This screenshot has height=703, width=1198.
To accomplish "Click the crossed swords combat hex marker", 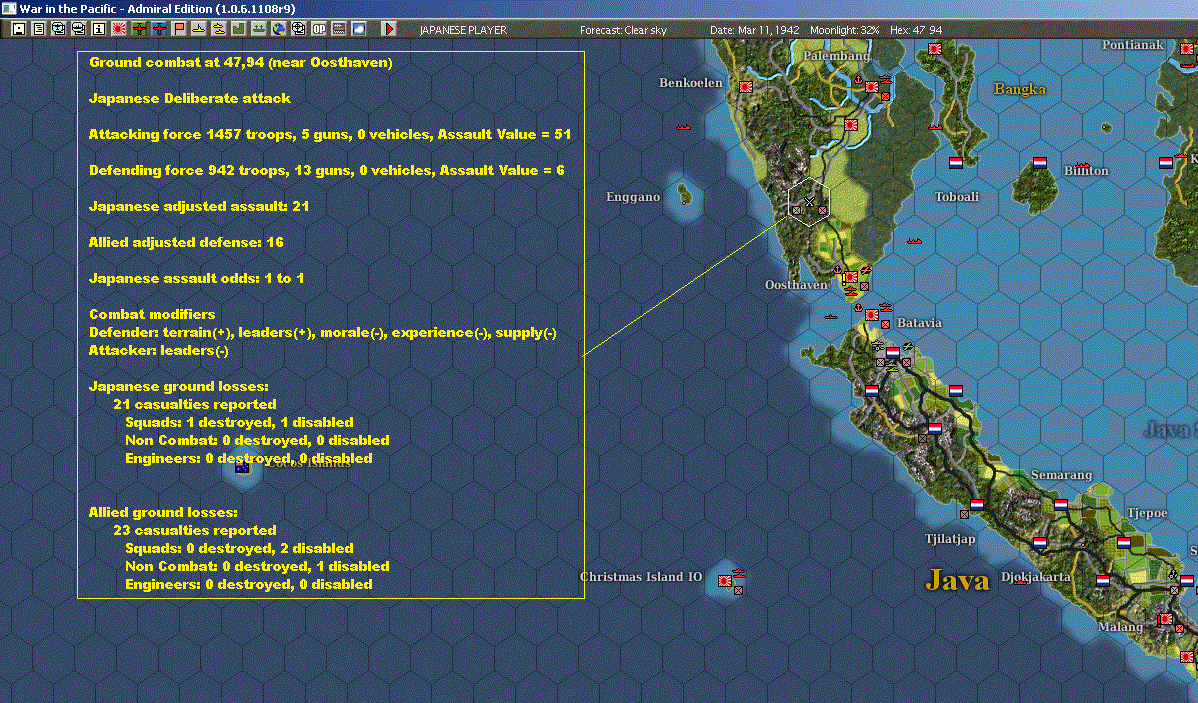I will click(809, 202).
